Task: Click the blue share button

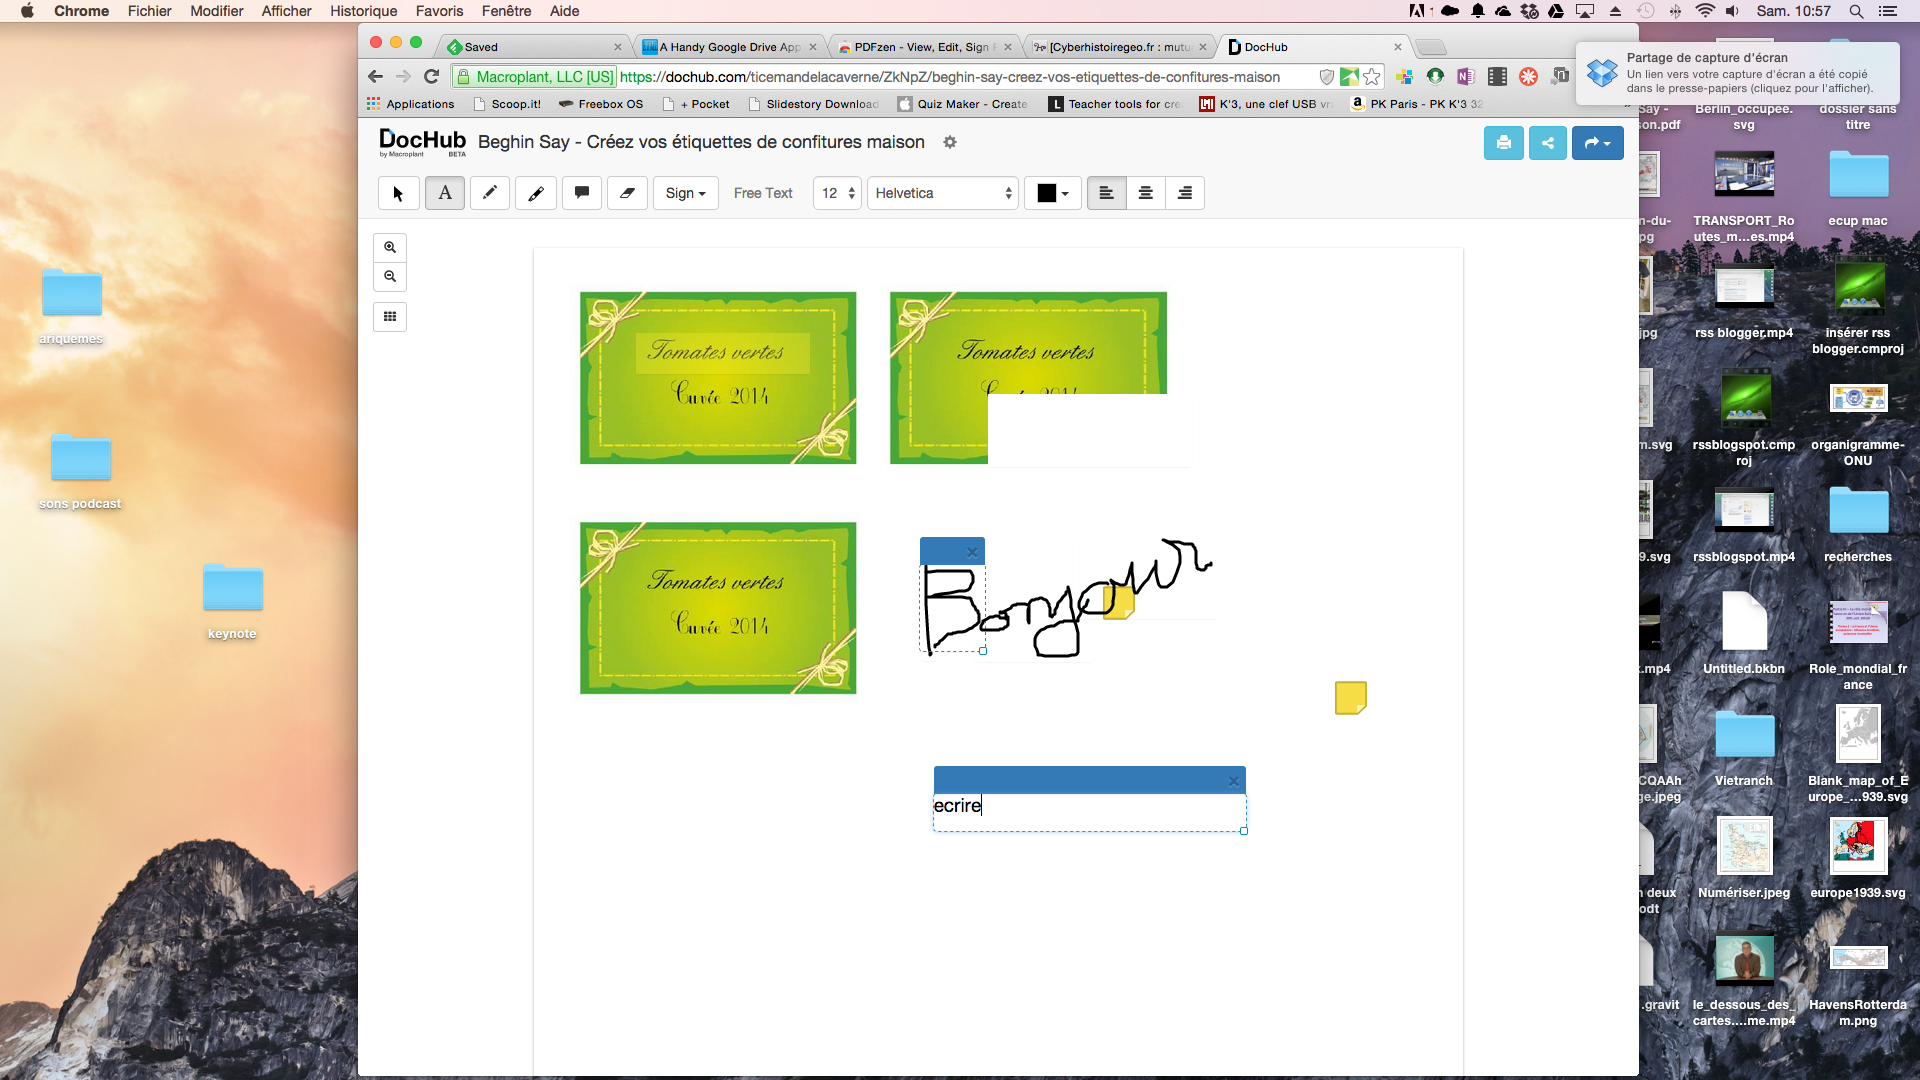Action: [x=1548, y=143]
